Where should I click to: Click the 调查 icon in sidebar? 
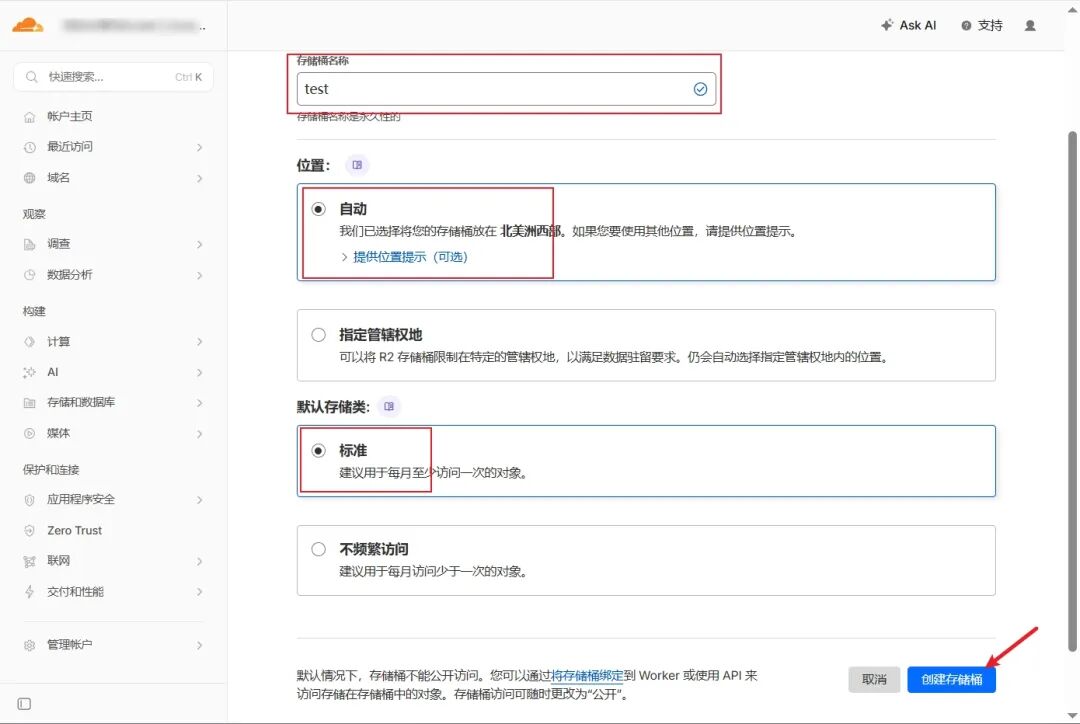coord(30,244)
